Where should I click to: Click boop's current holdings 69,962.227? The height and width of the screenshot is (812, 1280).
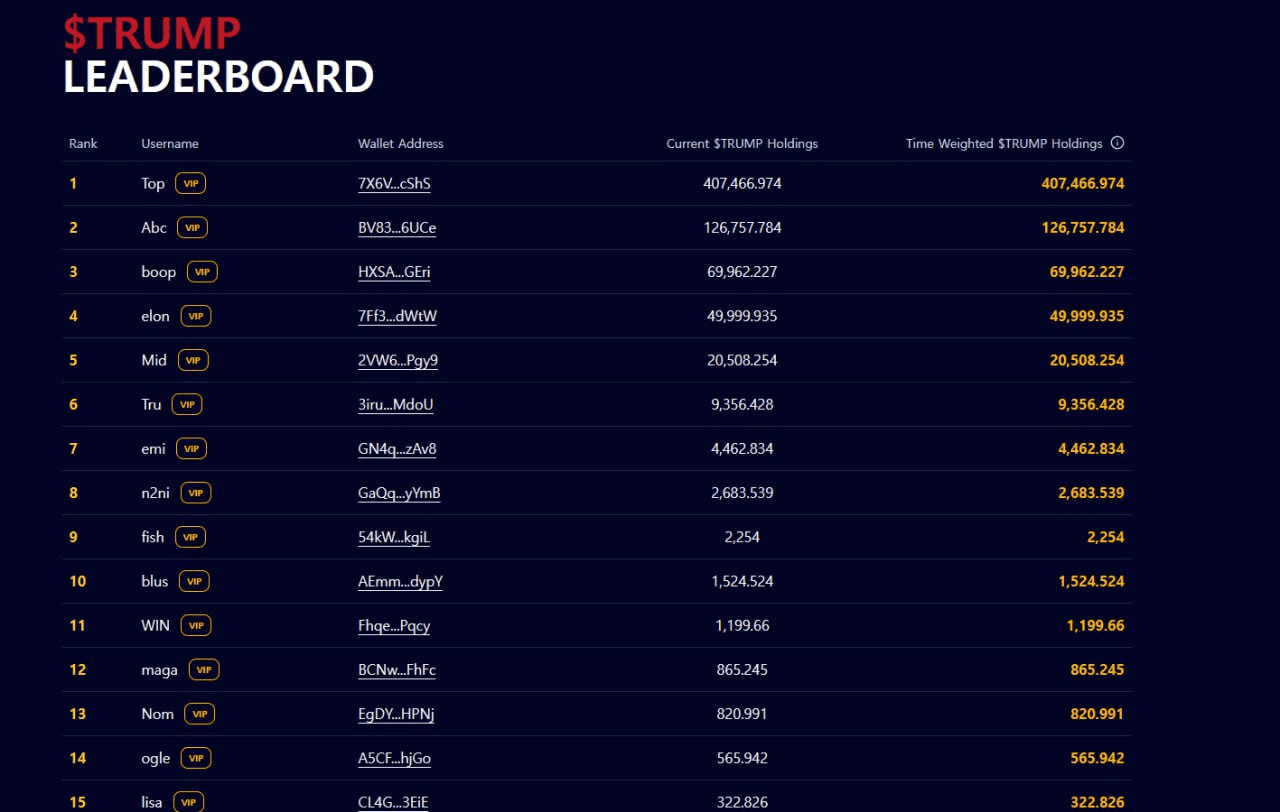point(742,272)
